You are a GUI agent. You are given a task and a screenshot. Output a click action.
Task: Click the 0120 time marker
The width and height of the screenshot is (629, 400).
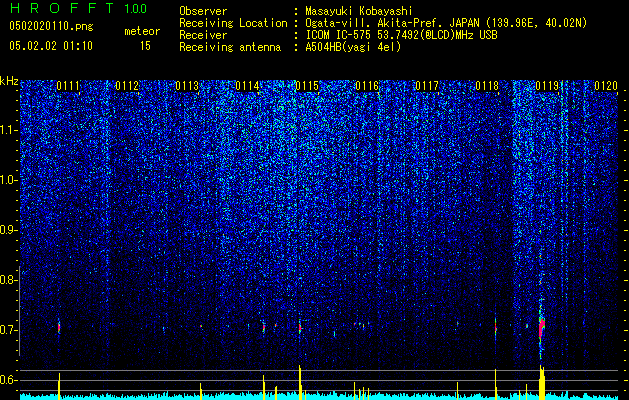tap(606, 86)
